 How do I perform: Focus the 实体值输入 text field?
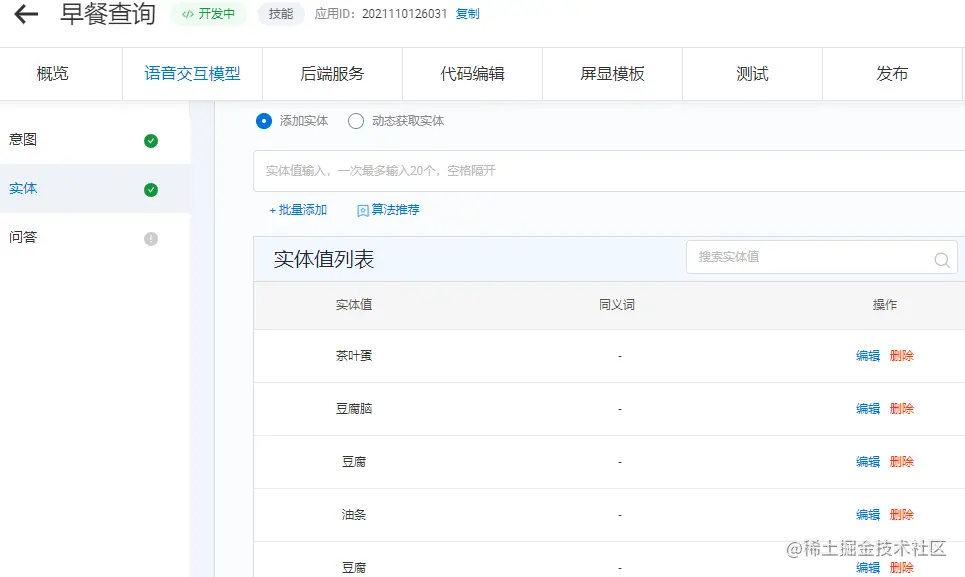[609, 171]
